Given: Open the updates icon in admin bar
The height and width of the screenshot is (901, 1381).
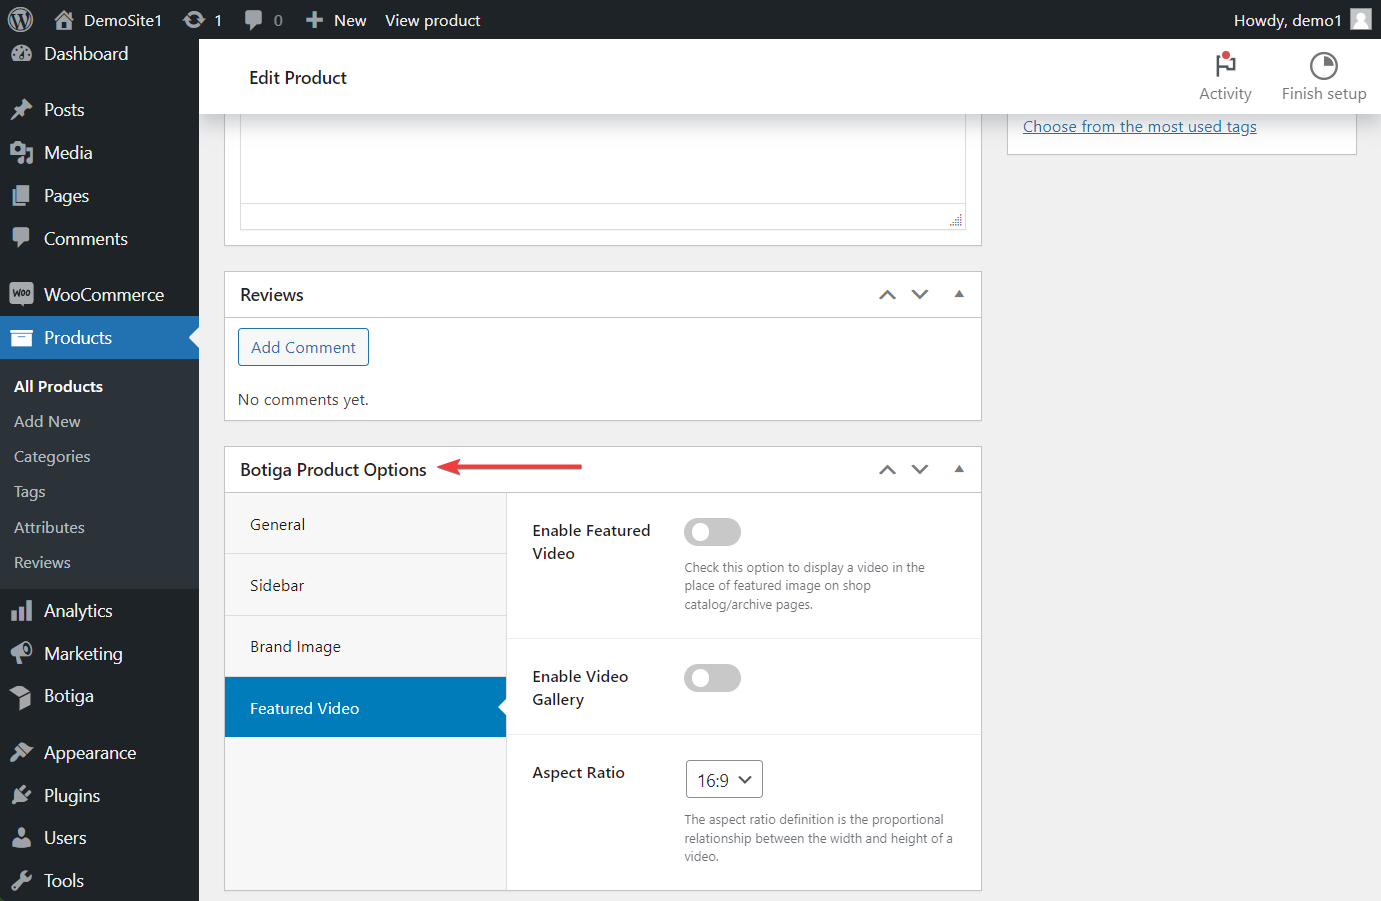Looking at the screenshot, I should click(194, 20).
